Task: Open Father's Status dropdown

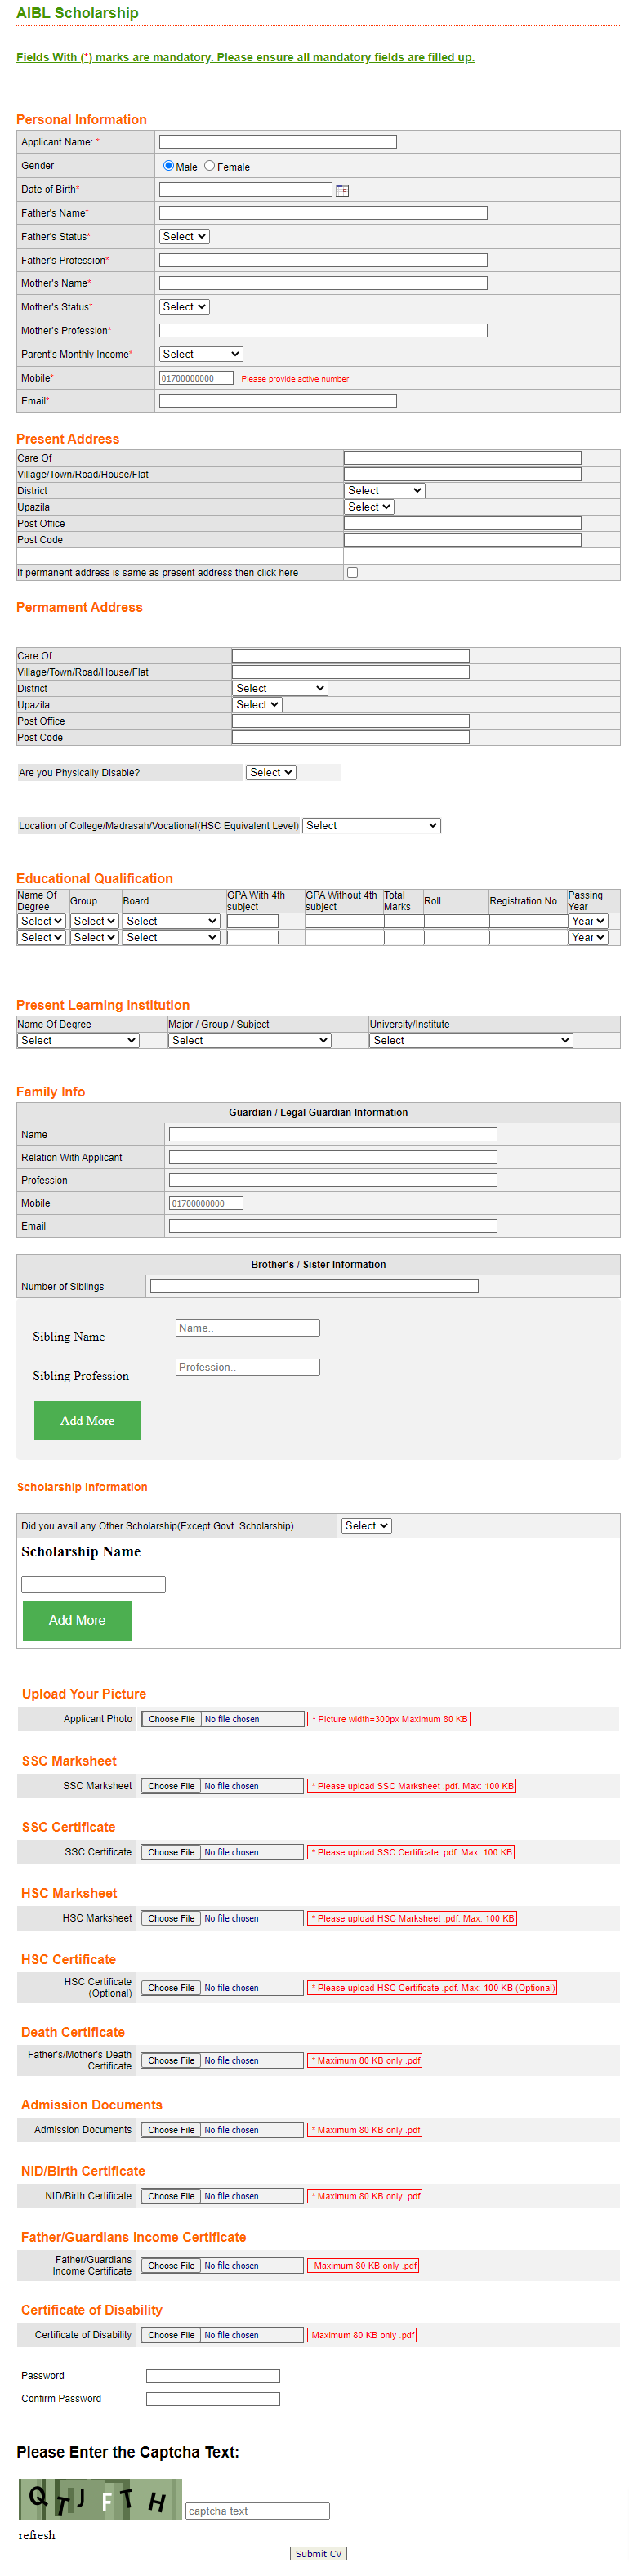Action: (x=184, y=237)
